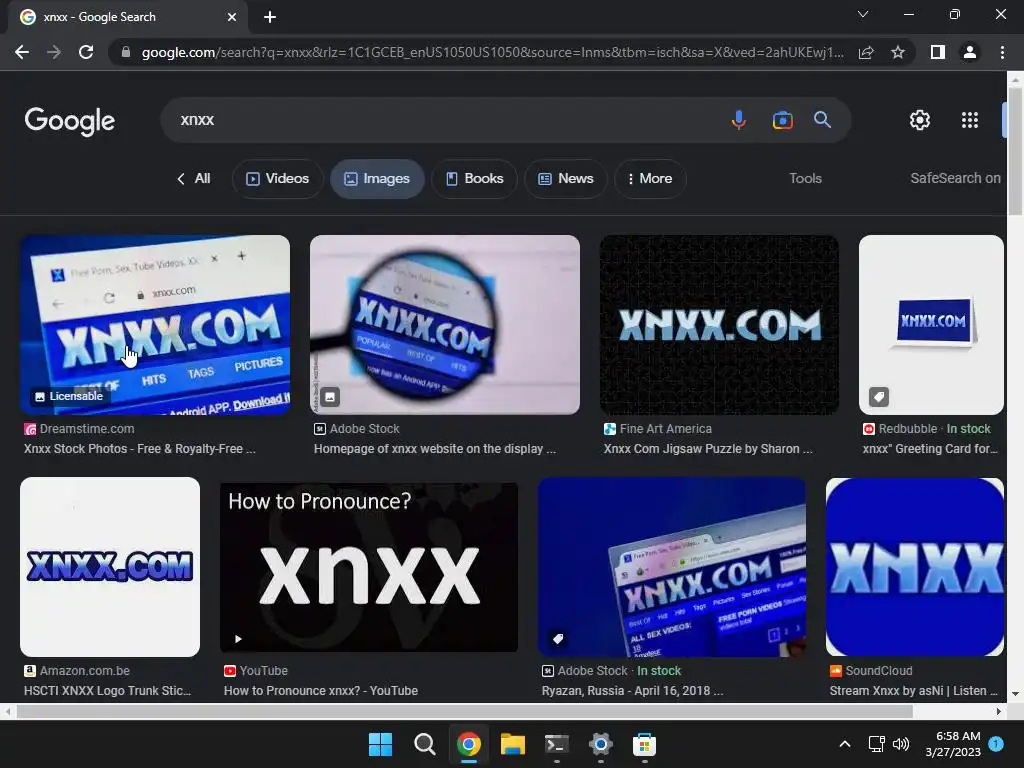The image size is (1024, 768).
Task: Go back in browser history
Action: pyautogui.click(x=22, y=52)
